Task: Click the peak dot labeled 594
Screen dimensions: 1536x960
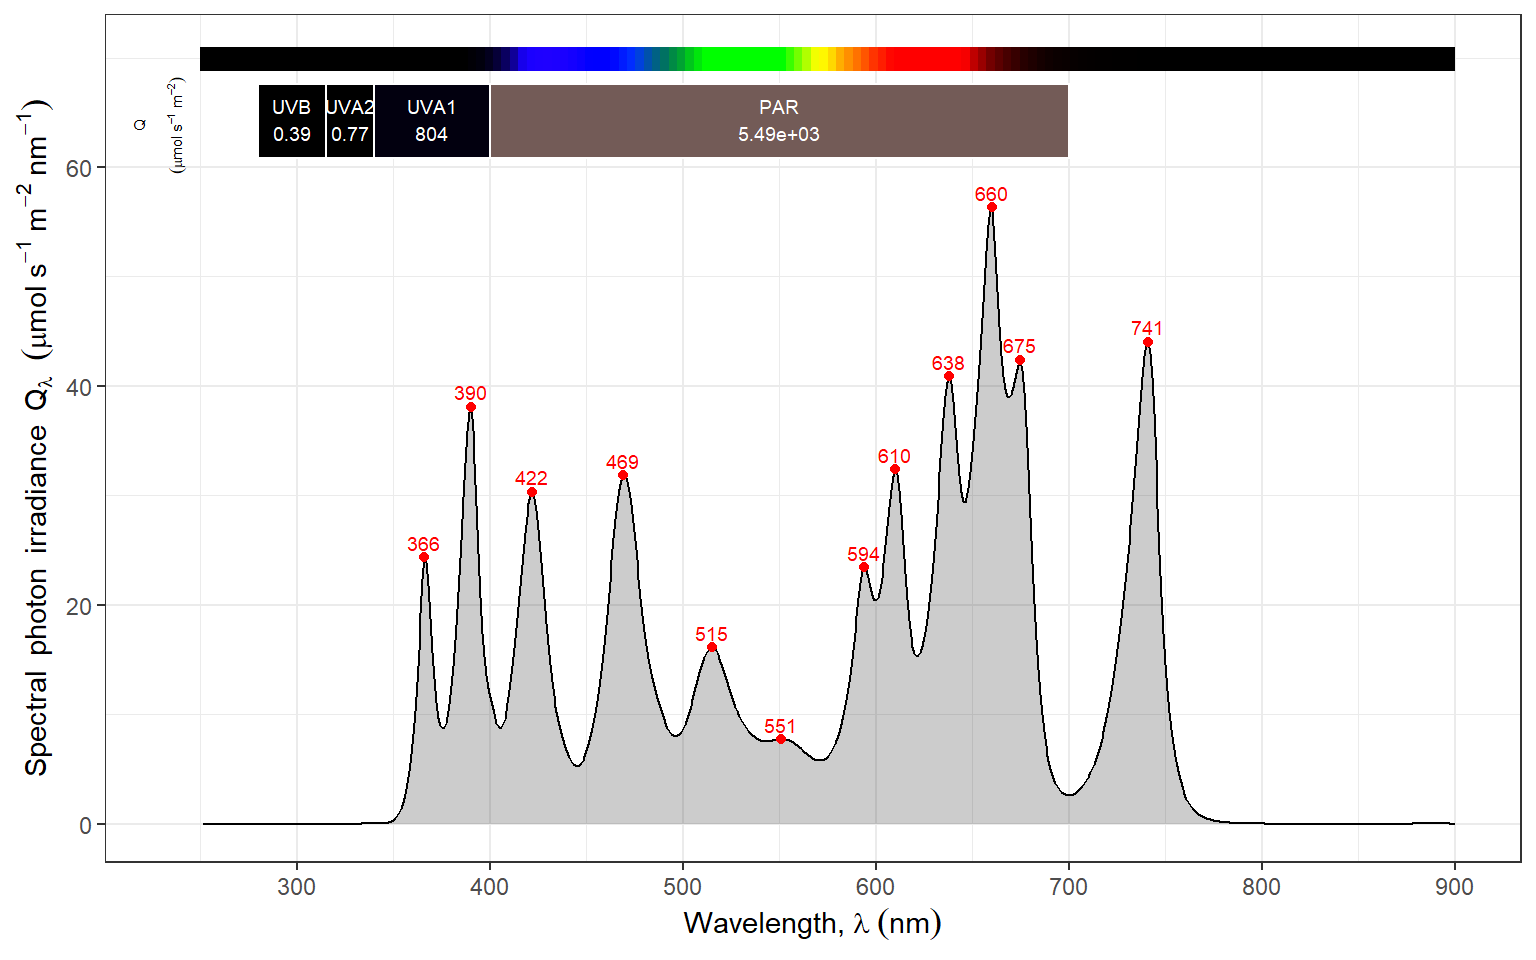Action: coord(863,567)
